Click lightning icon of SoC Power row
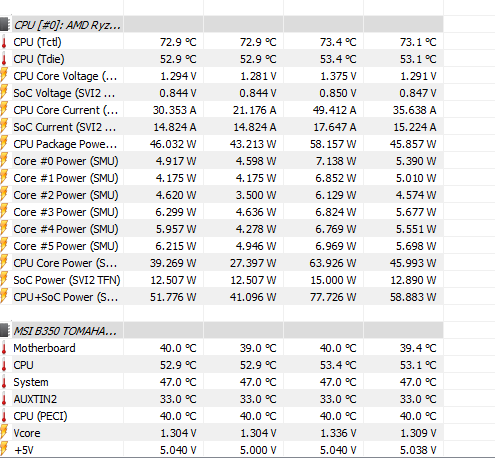This screenshot has width=495, height=458. pyautogui.click(x=4, y=279)
